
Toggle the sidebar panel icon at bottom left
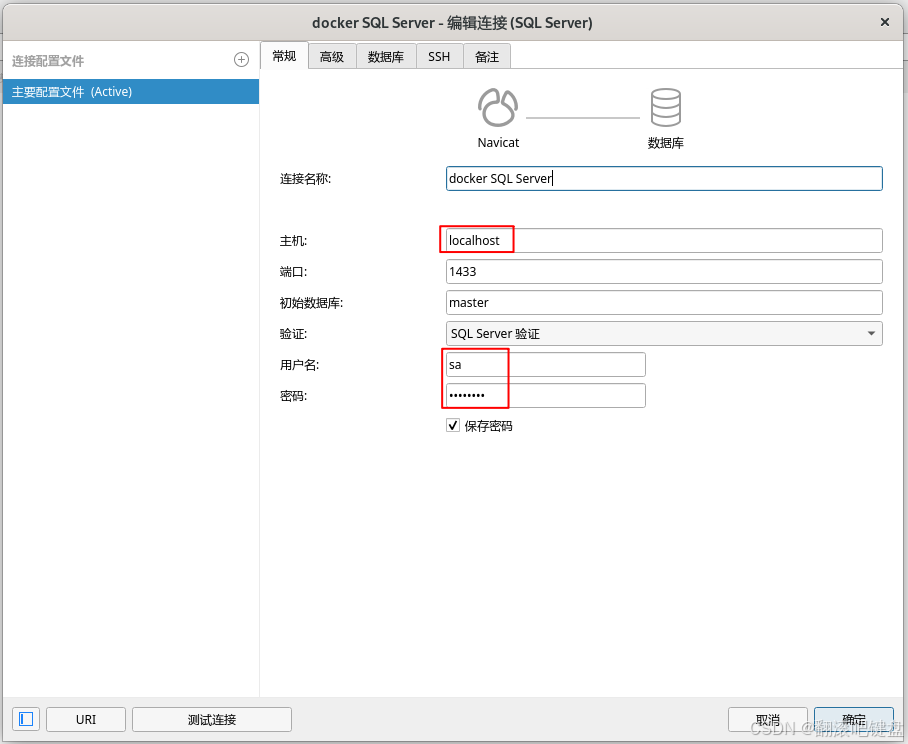click(26, 719)
